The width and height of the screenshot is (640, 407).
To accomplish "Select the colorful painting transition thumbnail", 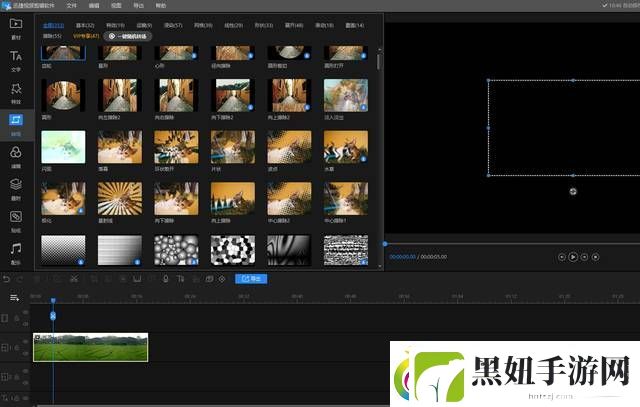I will pos(346,96).
